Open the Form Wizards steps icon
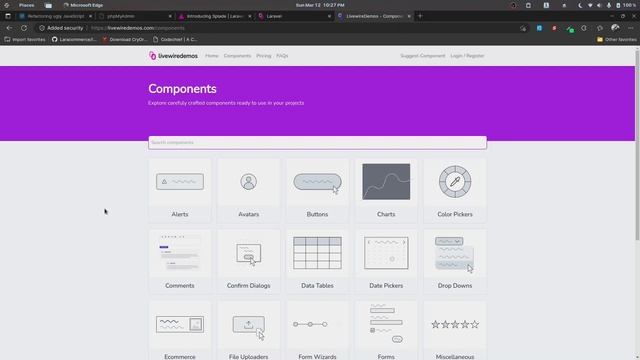This screenshot has height=360, width=640. pos(311,324)
